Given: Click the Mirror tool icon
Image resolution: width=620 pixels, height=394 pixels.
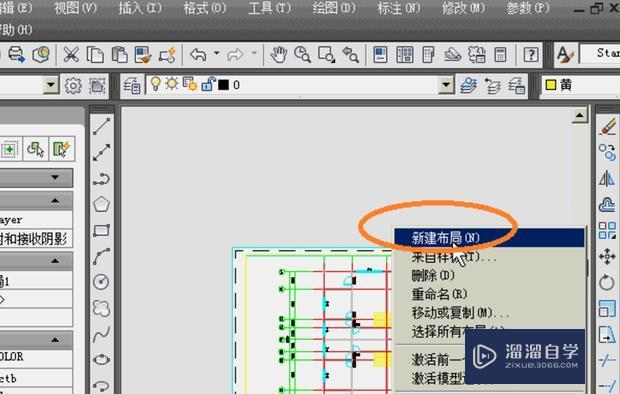Looking at the screenshot, I should [x=607, y=179].
